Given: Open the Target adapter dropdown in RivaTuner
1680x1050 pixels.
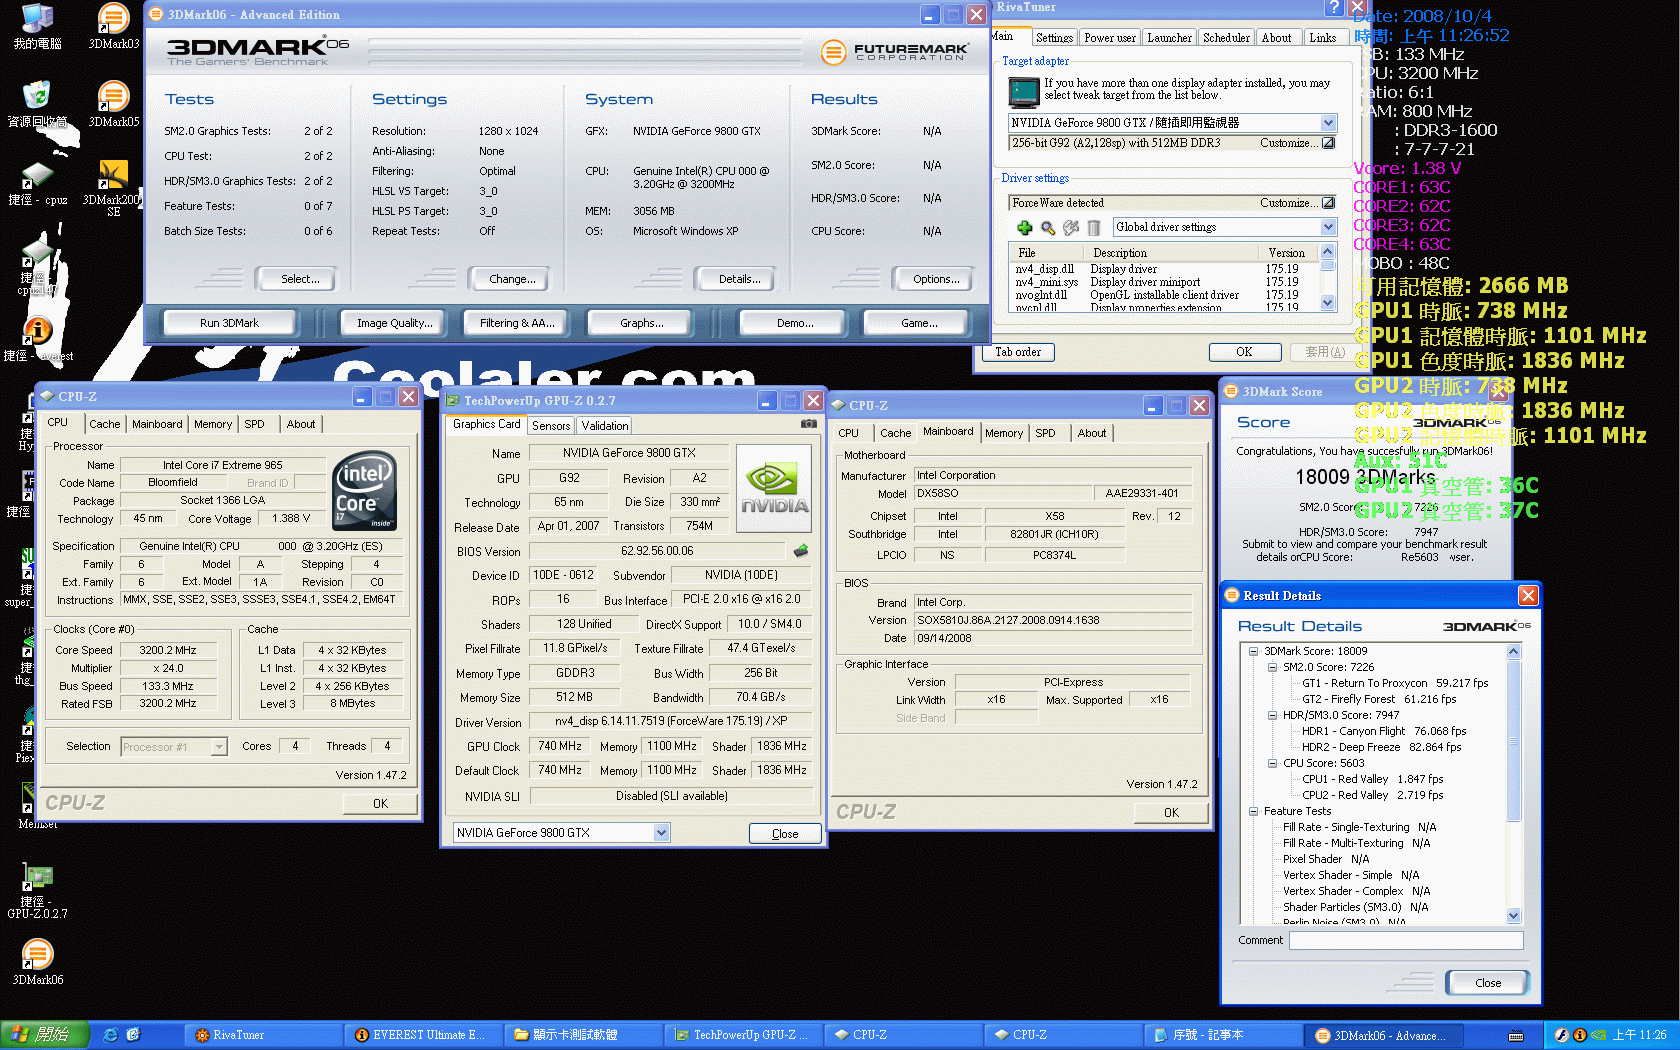Looking at the screenshot, I should 1328,123.
